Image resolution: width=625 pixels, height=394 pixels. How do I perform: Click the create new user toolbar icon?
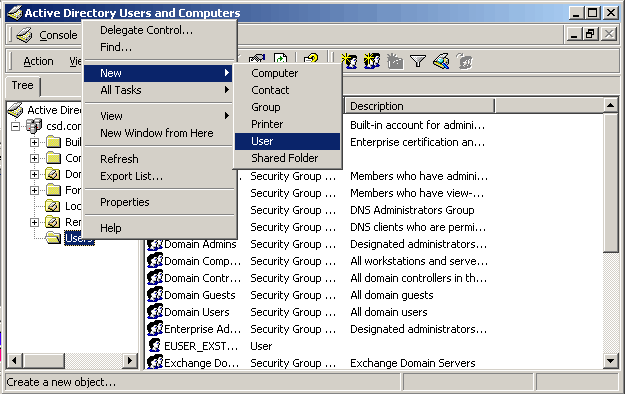click(x=350, y=61)
